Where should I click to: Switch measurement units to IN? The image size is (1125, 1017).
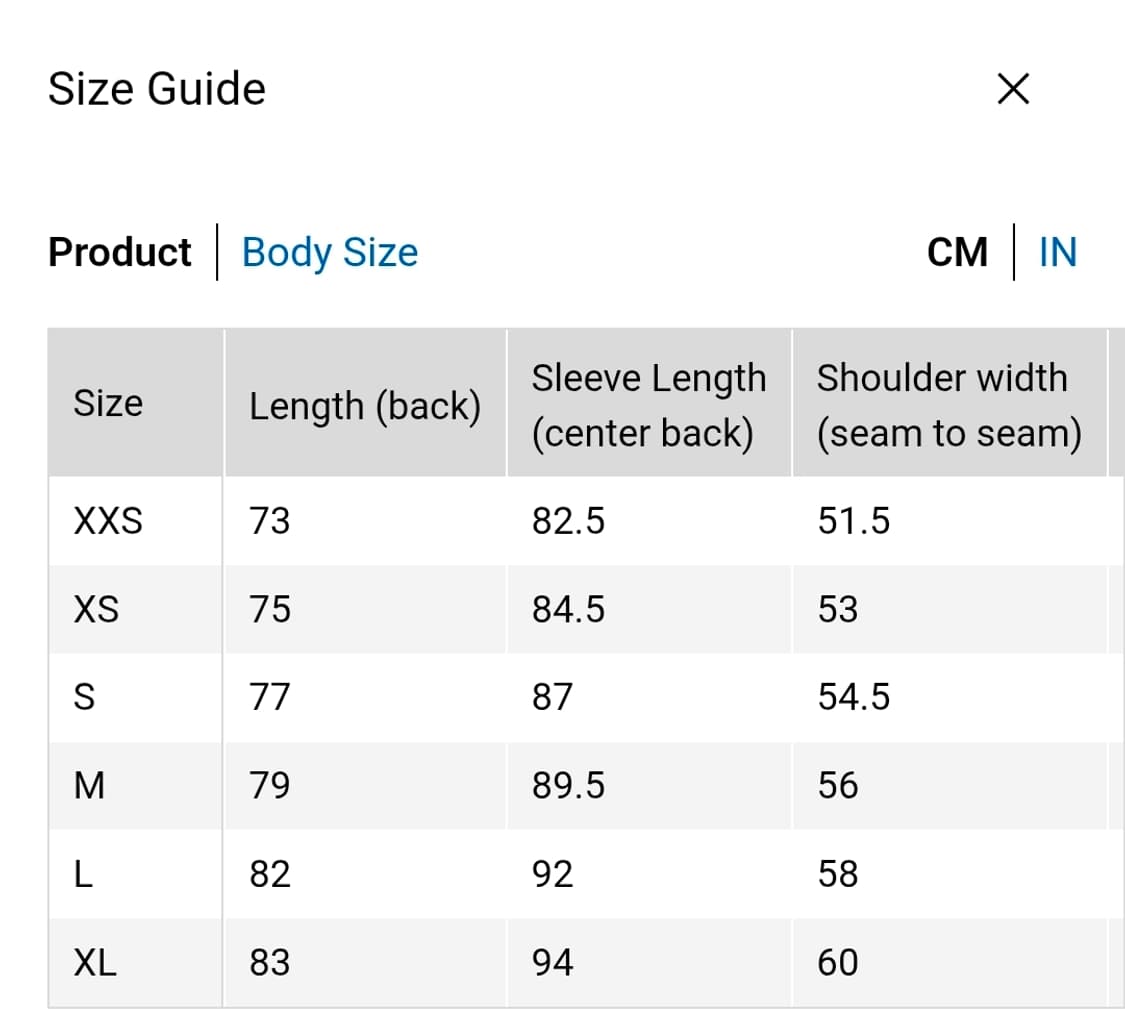1058,252
